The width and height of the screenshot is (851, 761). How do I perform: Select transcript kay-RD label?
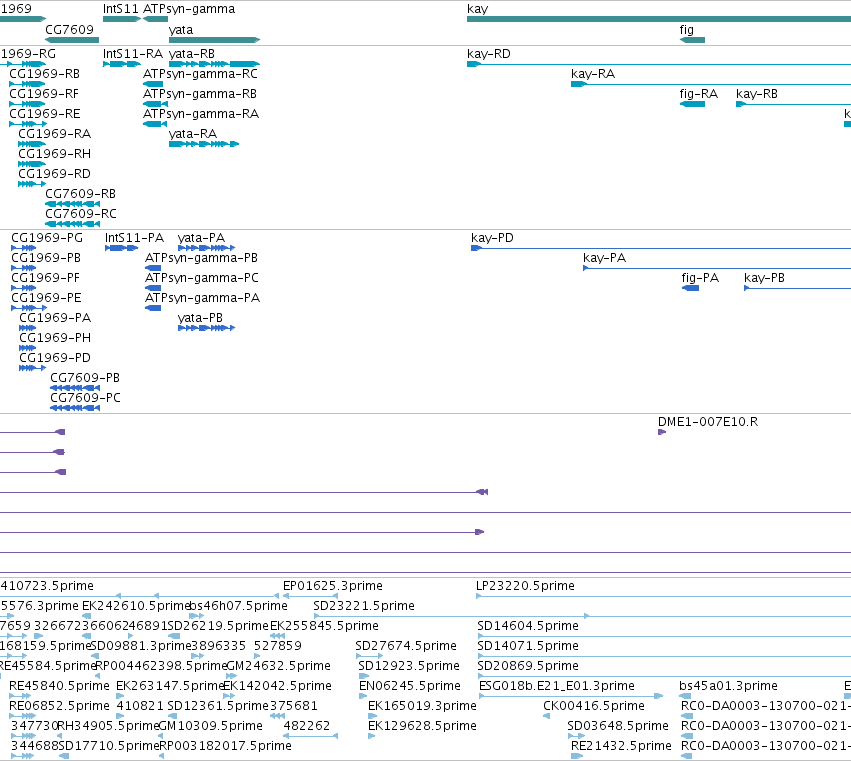[488, 54]
